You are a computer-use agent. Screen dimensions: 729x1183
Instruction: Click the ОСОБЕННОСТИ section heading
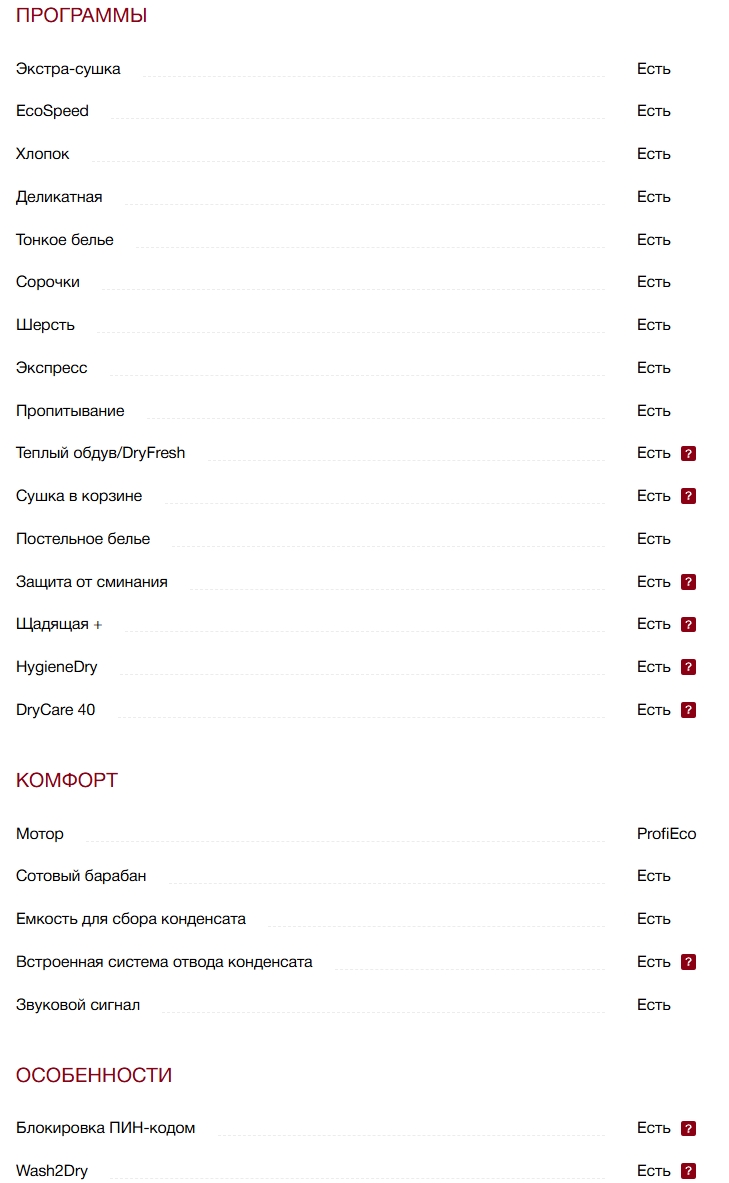click(94, 1075)
